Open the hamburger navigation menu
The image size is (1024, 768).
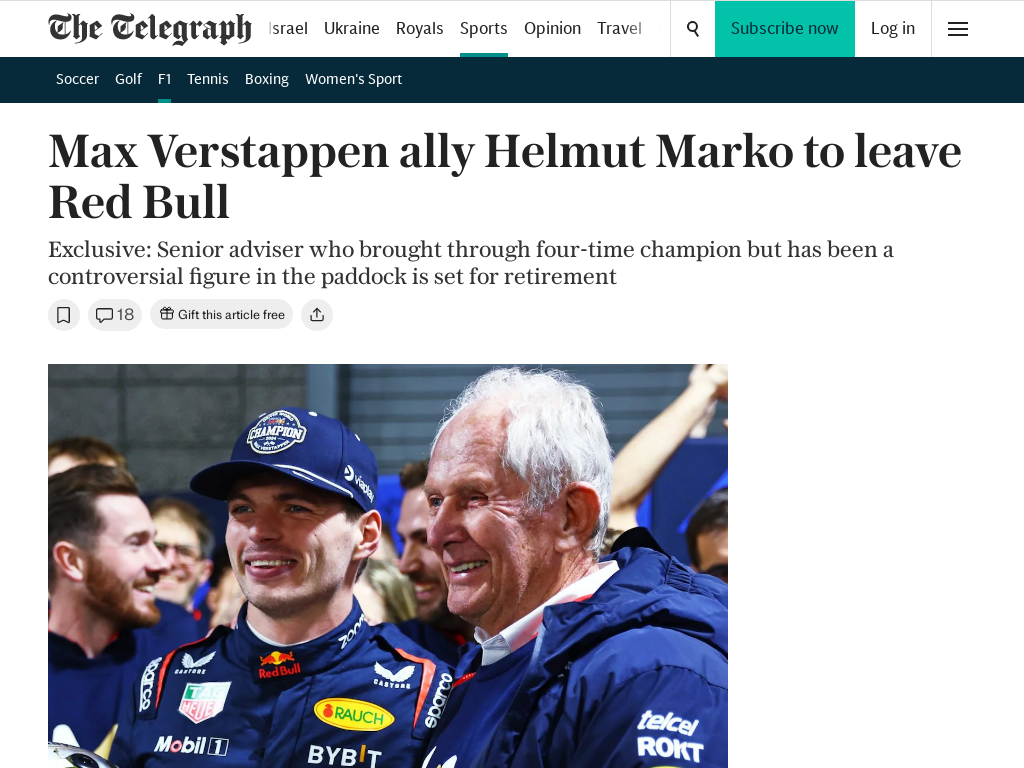click(x=957, y=29)
